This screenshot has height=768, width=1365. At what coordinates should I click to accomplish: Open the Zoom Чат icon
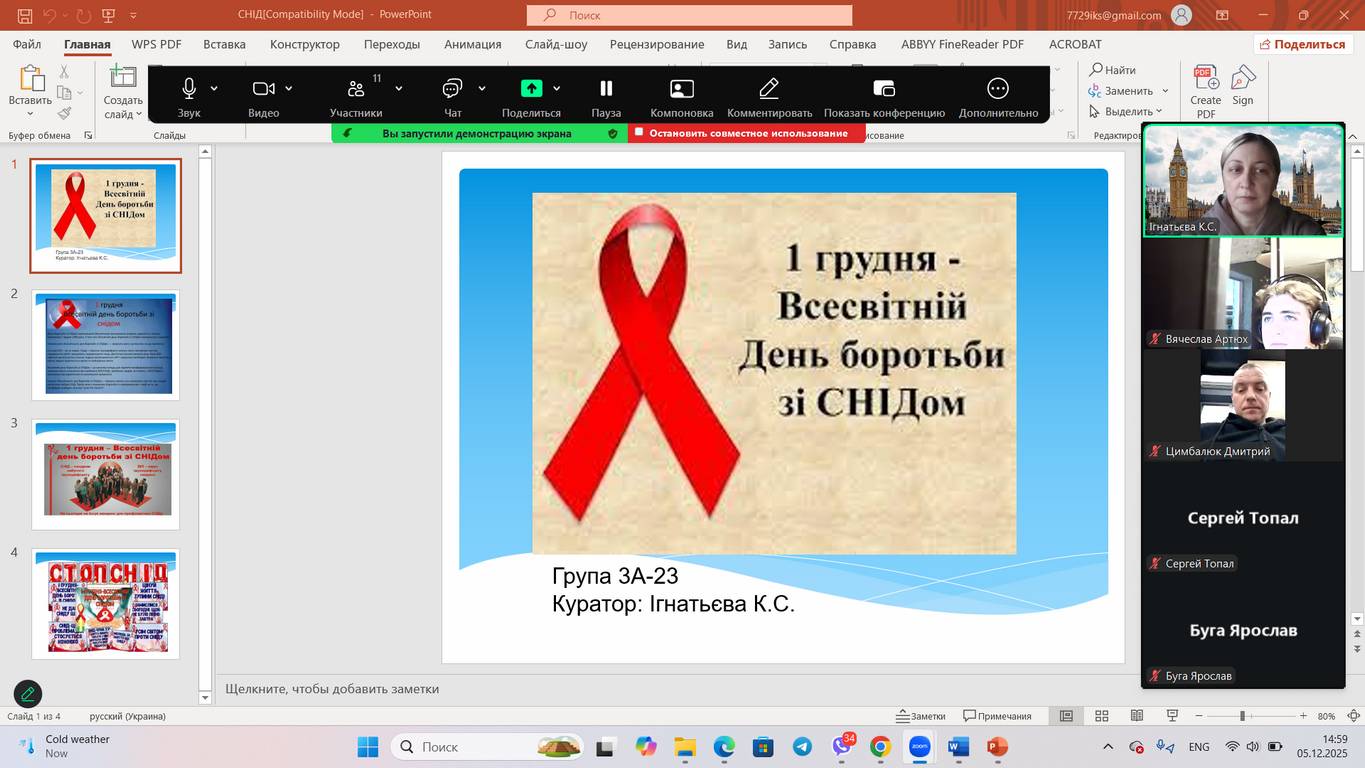[452, 89]
